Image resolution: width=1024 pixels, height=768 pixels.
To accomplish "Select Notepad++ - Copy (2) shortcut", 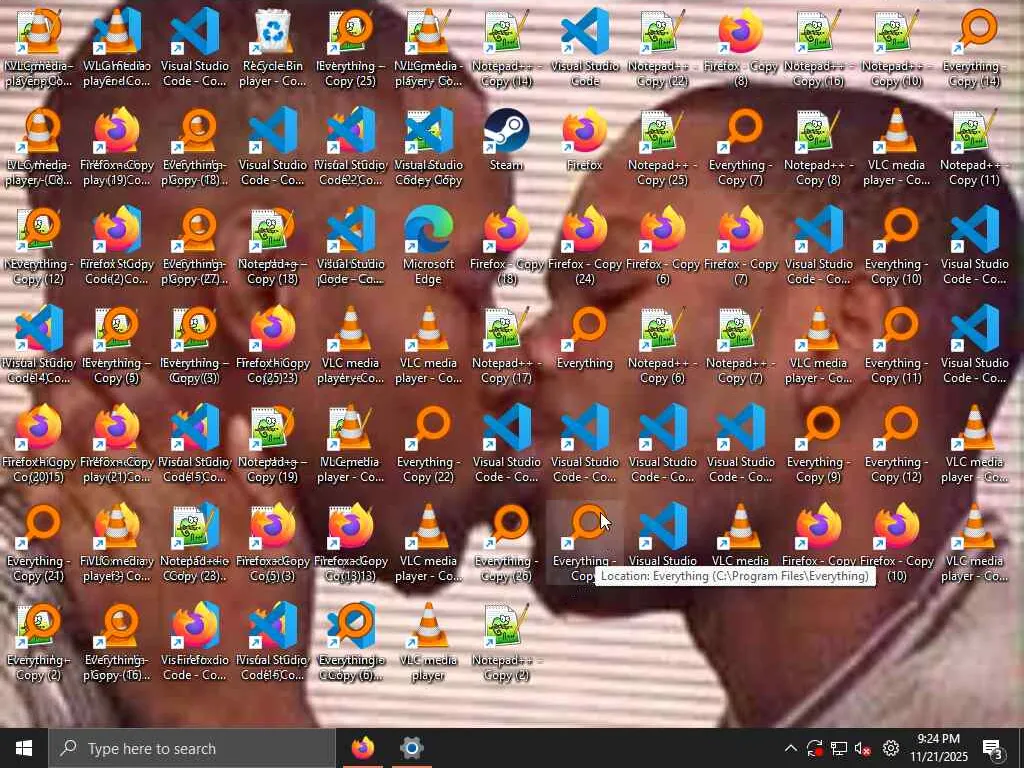I will pos(506,643).
